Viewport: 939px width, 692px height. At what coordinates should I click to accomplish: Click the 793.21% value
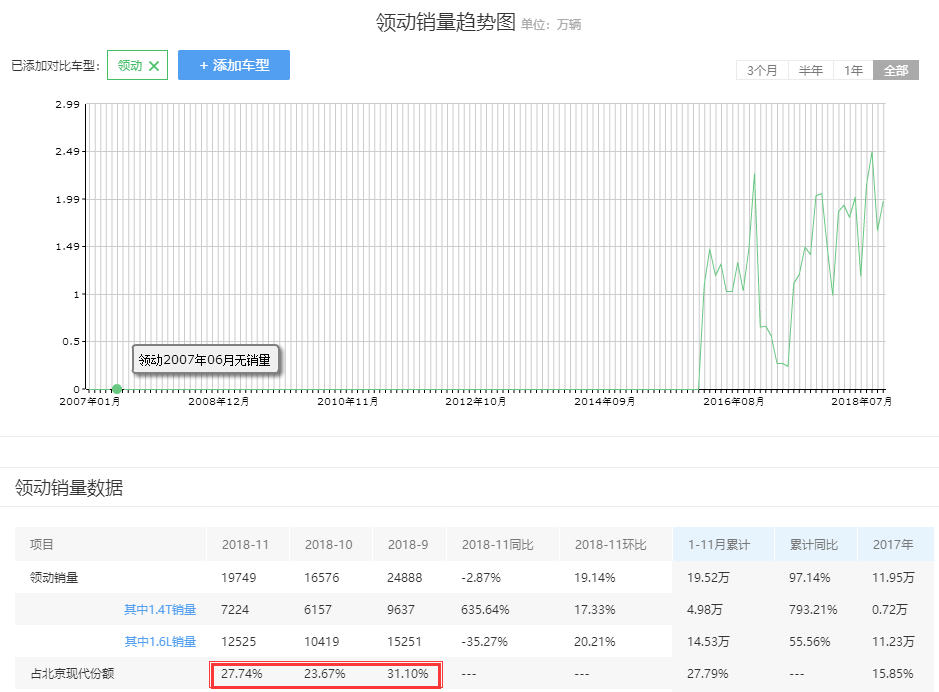813,609
